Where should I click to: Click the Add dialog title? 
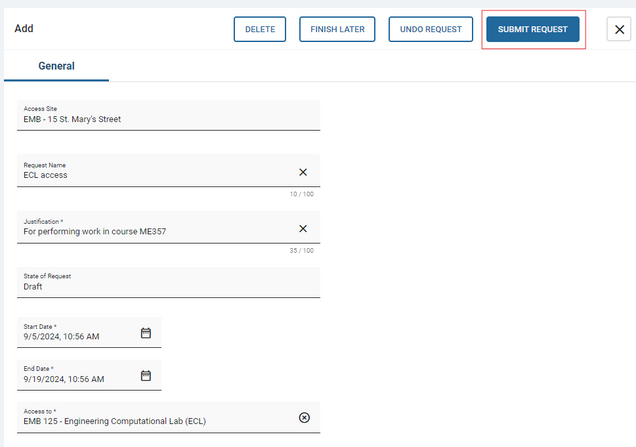(25, 29)
